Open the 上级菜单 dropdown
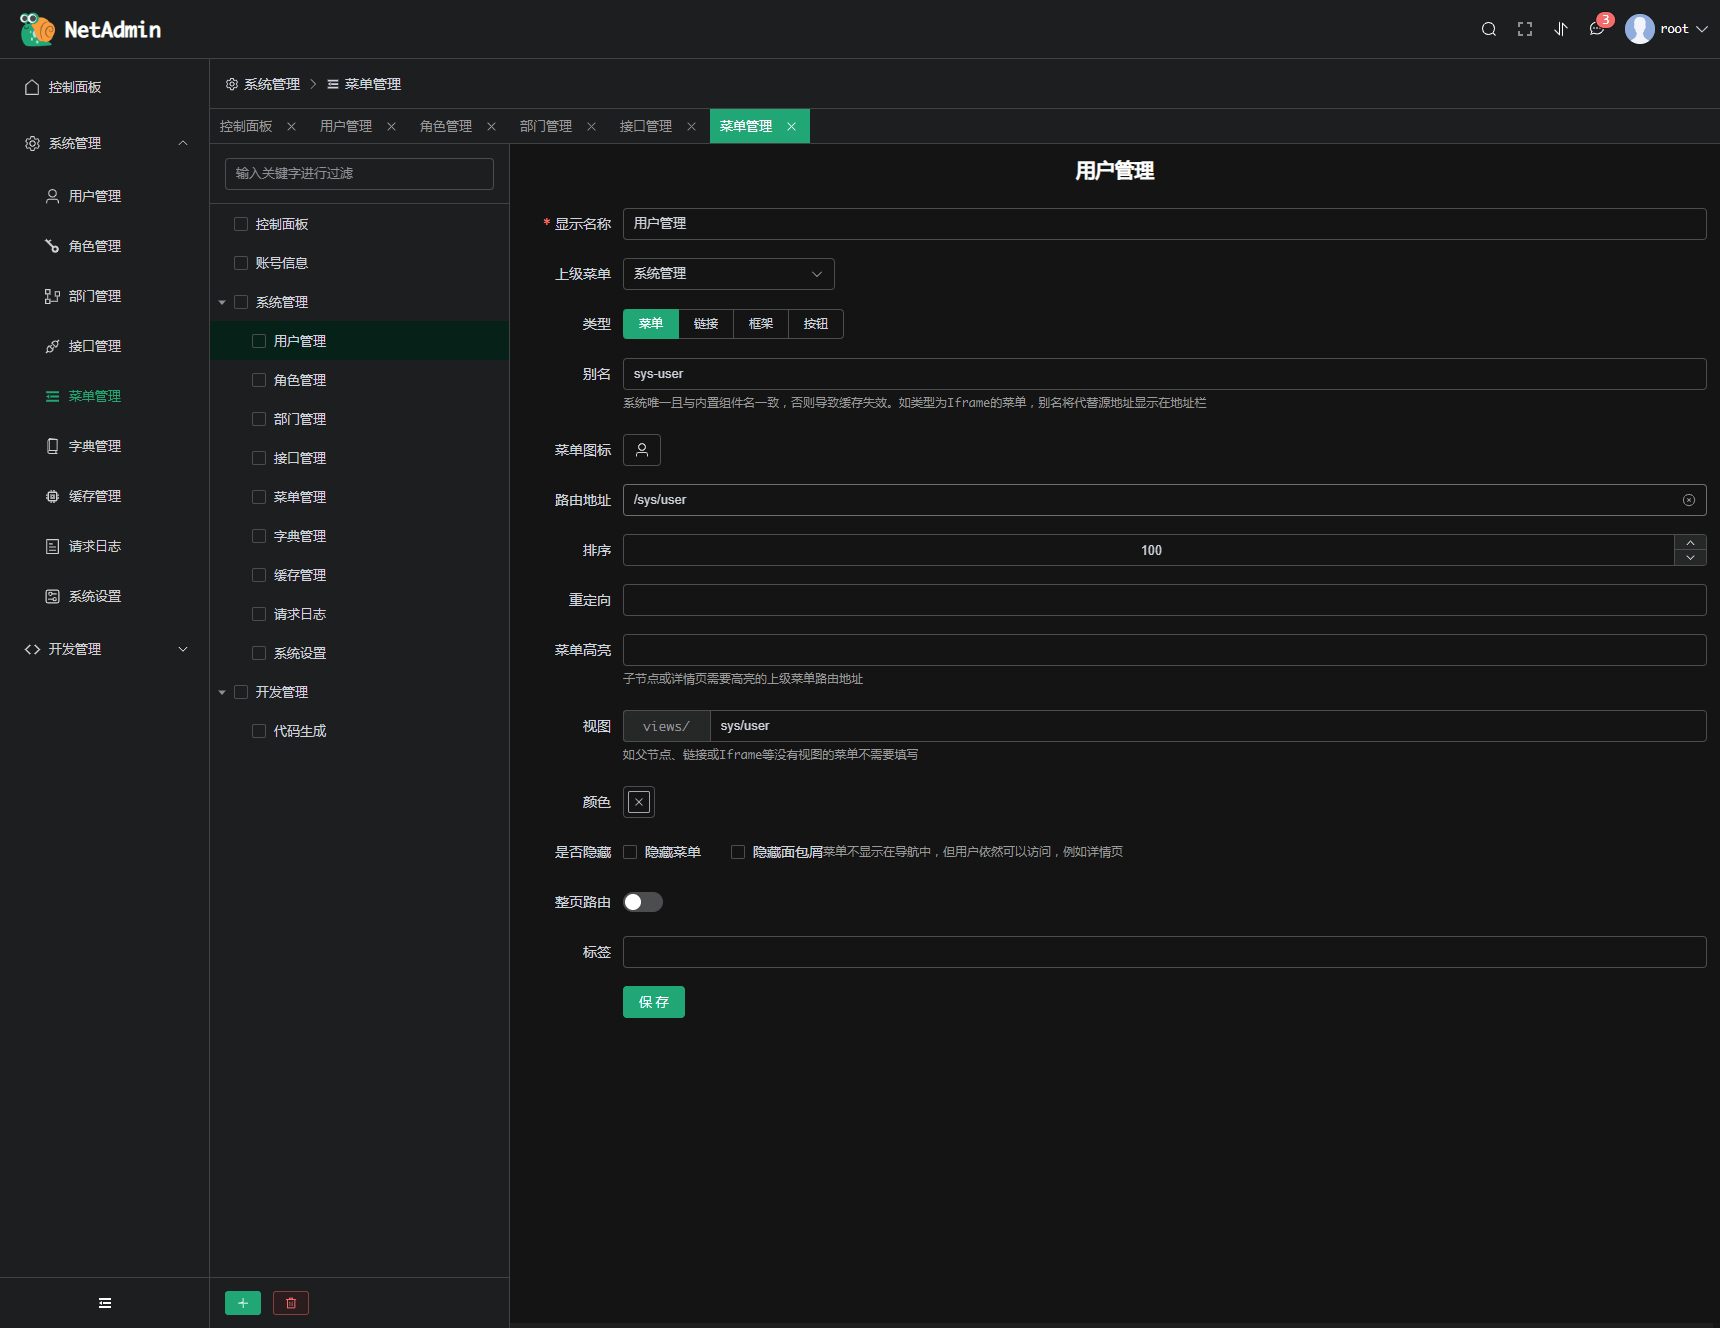 728,274
